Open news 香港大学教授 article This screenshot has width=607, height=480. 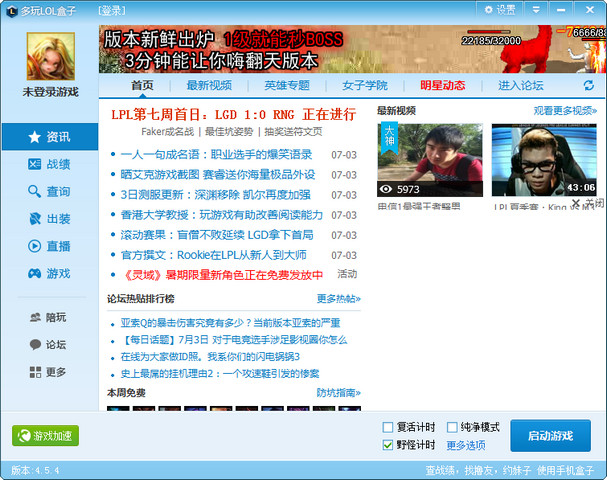coord(221,215)
